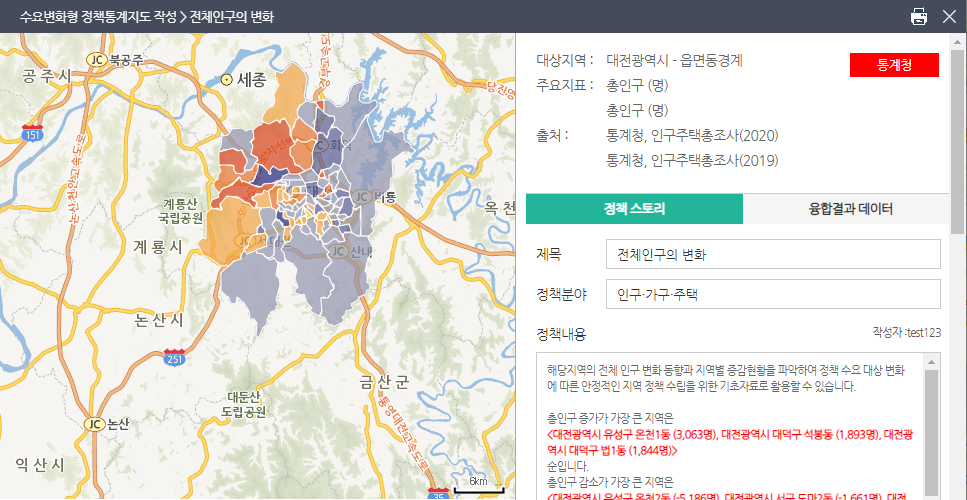Image resolution: width=967 pixels, height=500 pixels.
Task: Click the orange northern region near 세종
Action: click(x=286, y=97)
